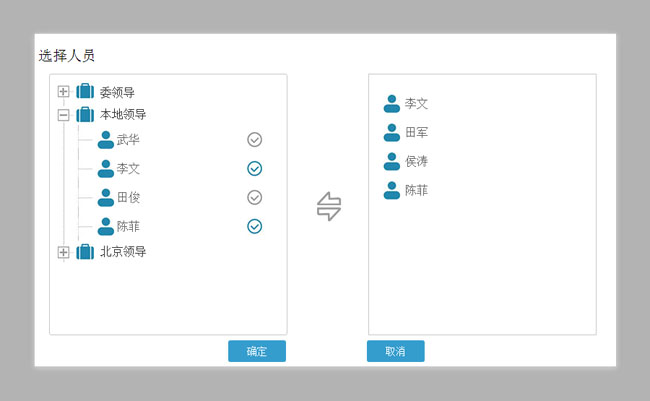Click the briefcase icon beside 本地领导
Image resolution: width=650 pixels, height=401 pixels.
[85, 115]
